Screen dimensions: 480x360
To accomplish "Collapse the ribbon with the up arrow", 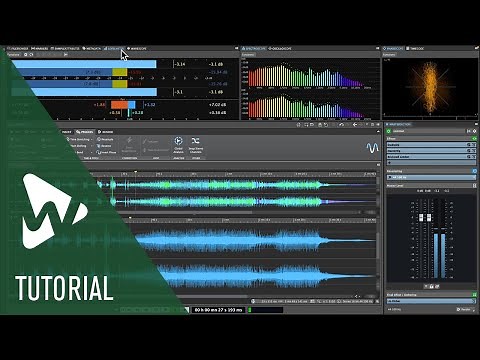I will [378, 132].
